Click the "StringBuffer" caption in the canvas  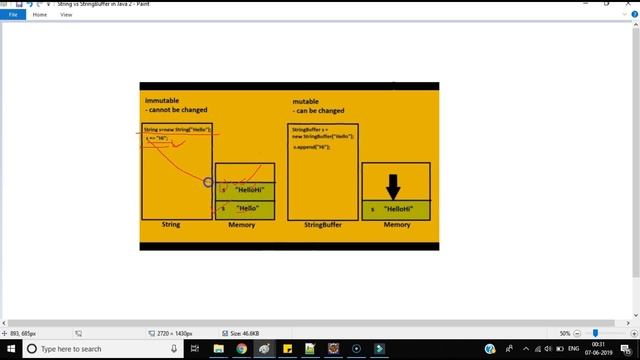point(323,224)
